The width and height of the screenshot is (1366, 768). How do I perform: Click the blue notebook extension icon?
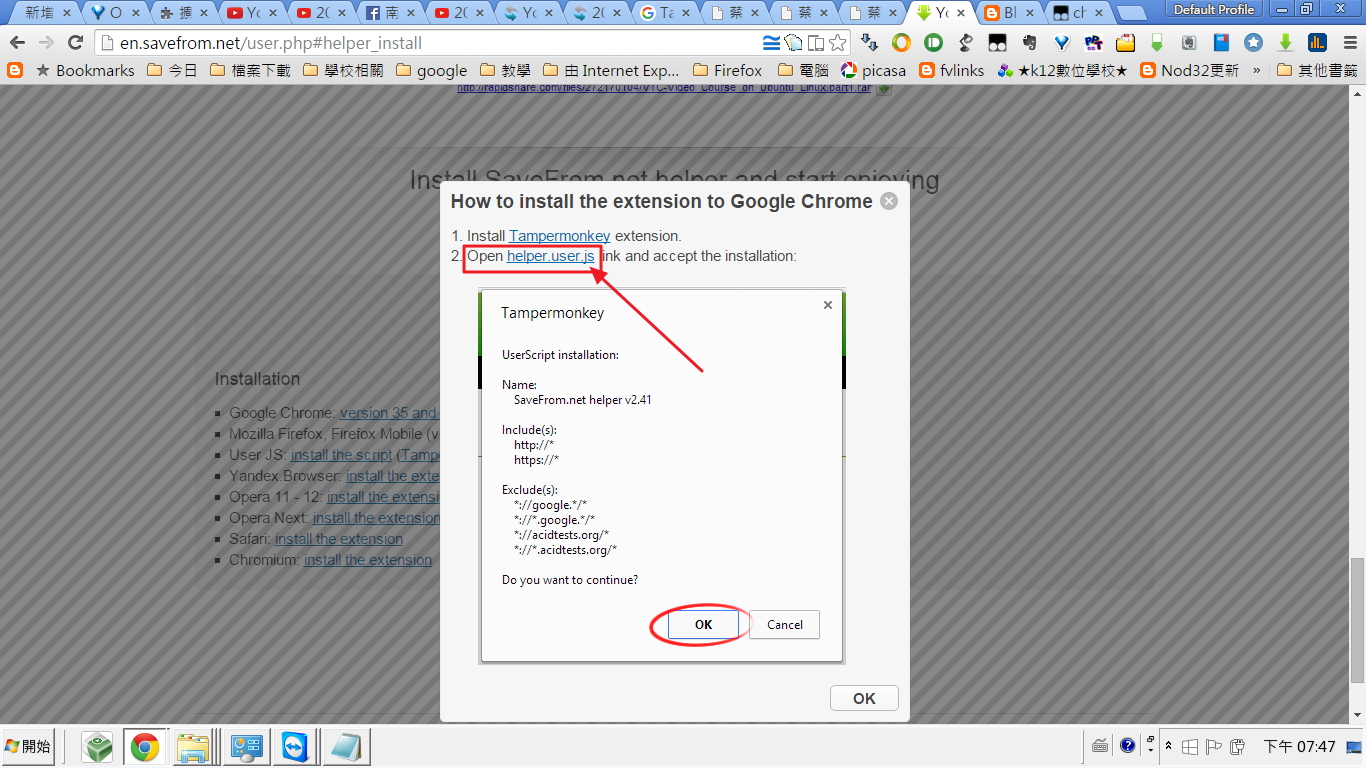1221,43
